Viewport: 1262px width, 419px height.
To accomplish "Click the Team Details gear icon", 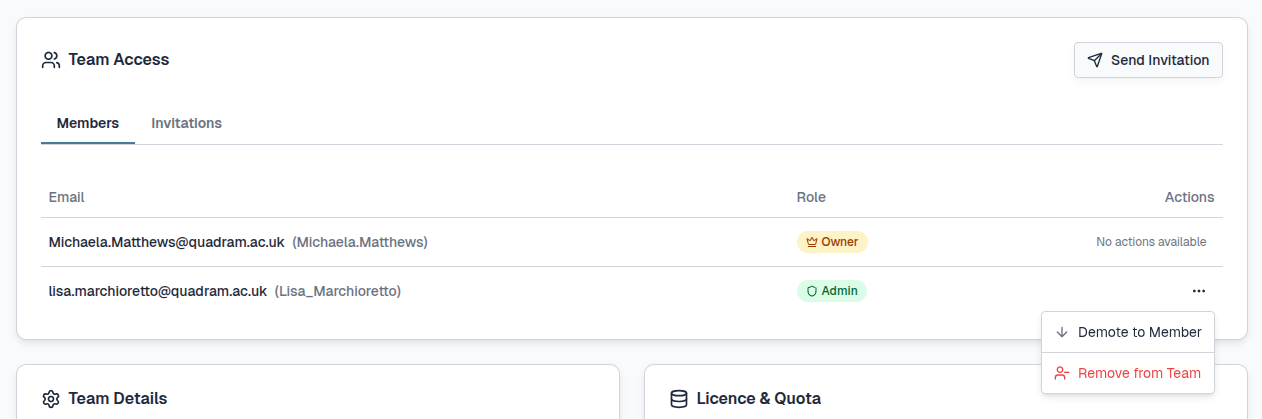I will tap(51, 399).
